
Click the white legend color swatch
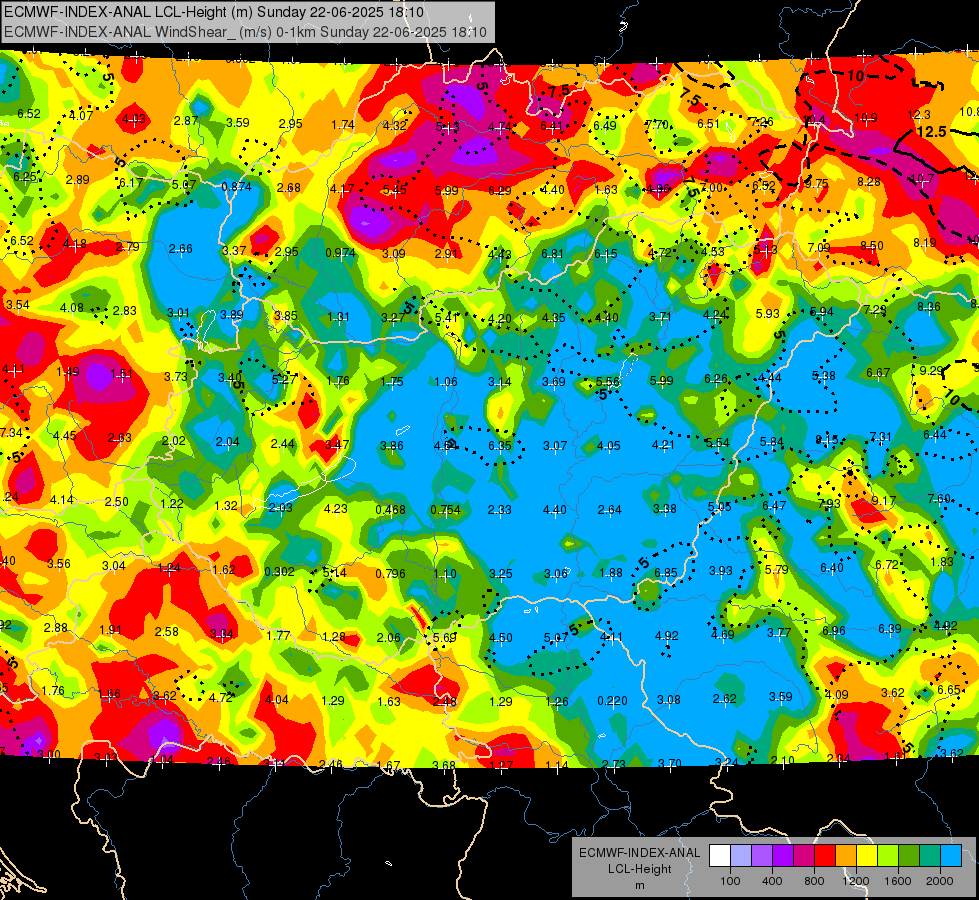pos(720,856)
